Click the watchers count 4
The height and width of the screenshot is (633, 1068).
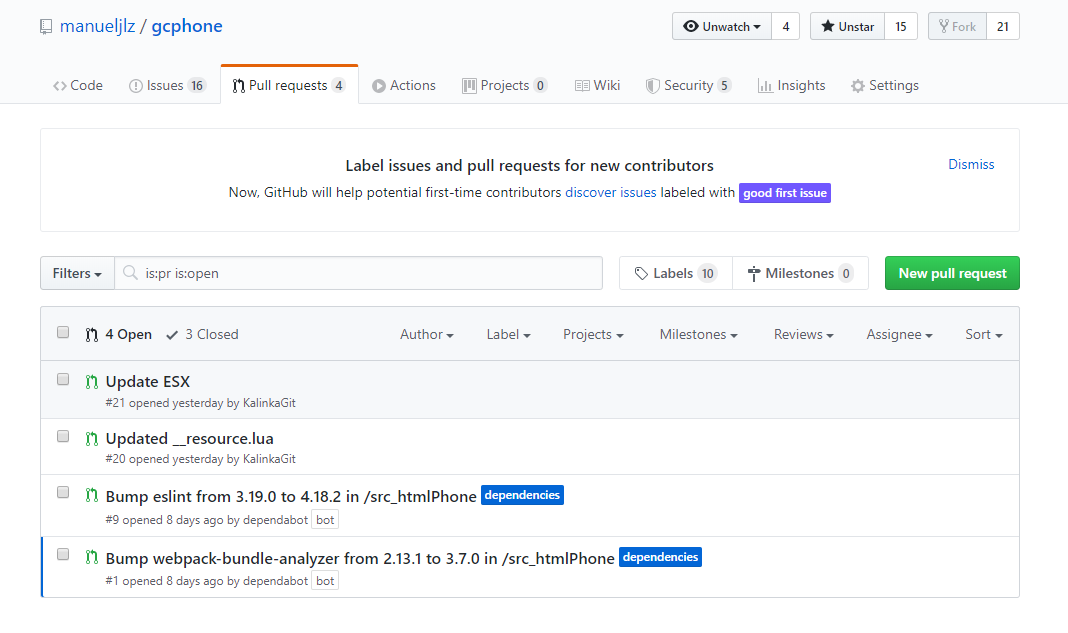pos(785,27)
